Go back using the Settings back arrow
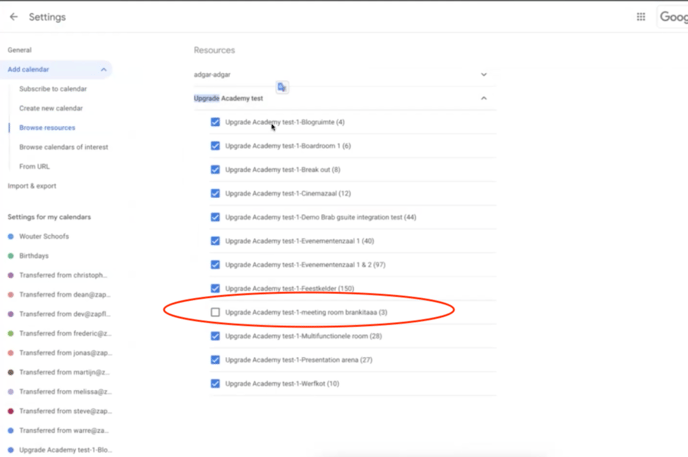The height and width of the screenshot is (457, 688). point(14,17)
